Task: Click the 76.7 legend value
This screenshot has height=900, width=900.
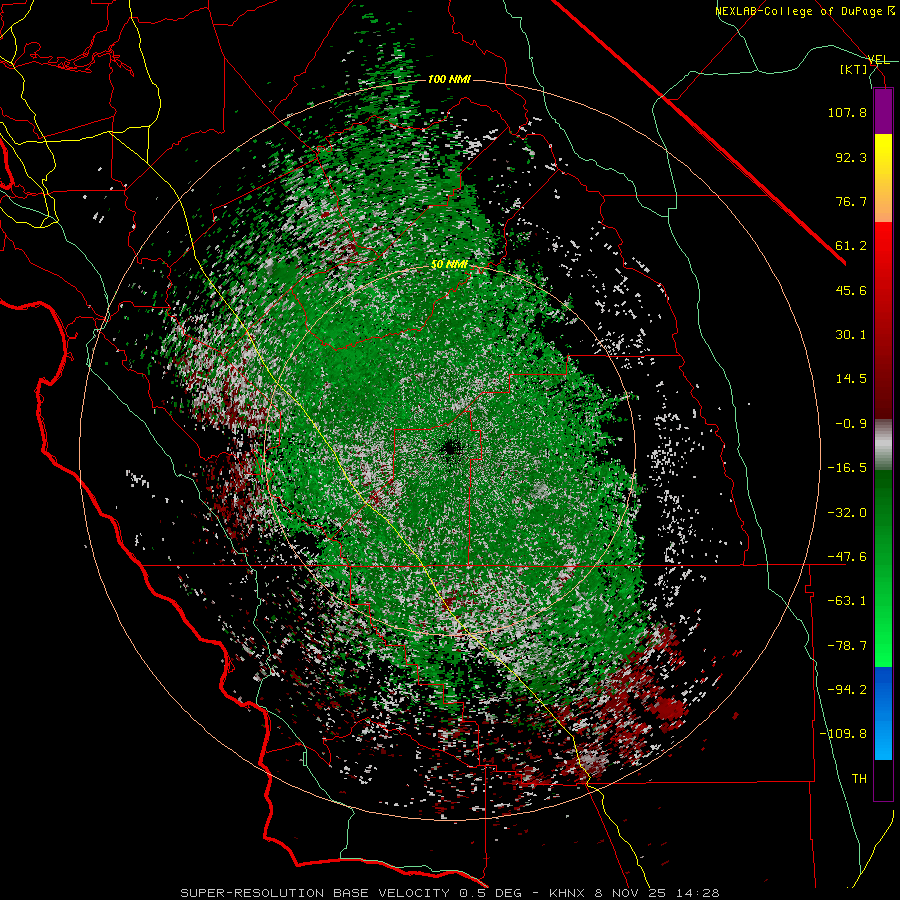Action: pos(851,201)
